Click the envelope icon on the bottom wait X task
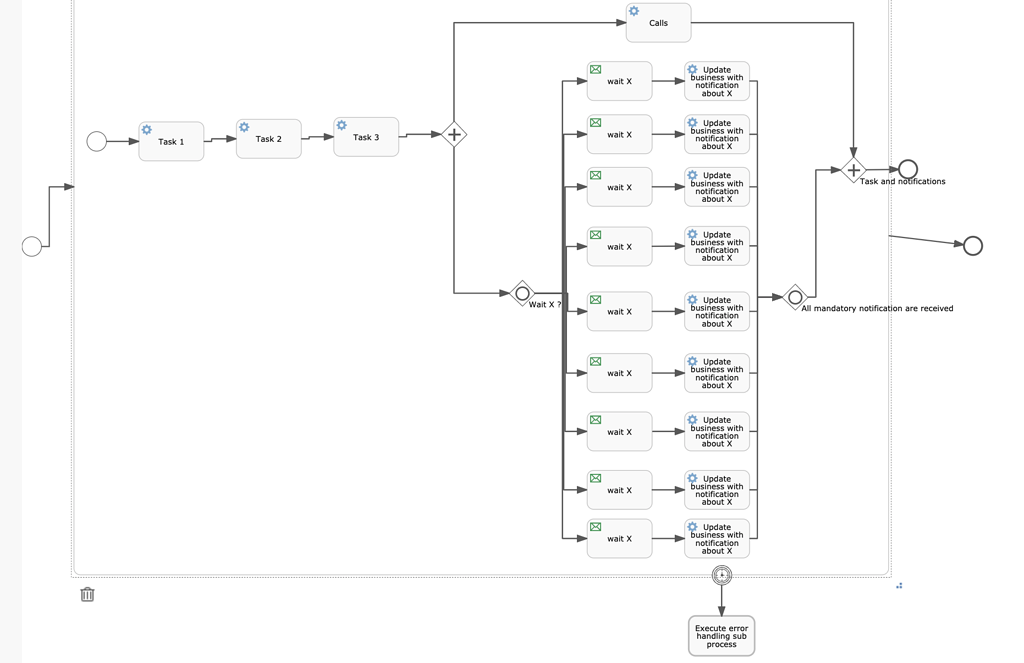The image size is (1024, 663). click(x=595, y=525)
